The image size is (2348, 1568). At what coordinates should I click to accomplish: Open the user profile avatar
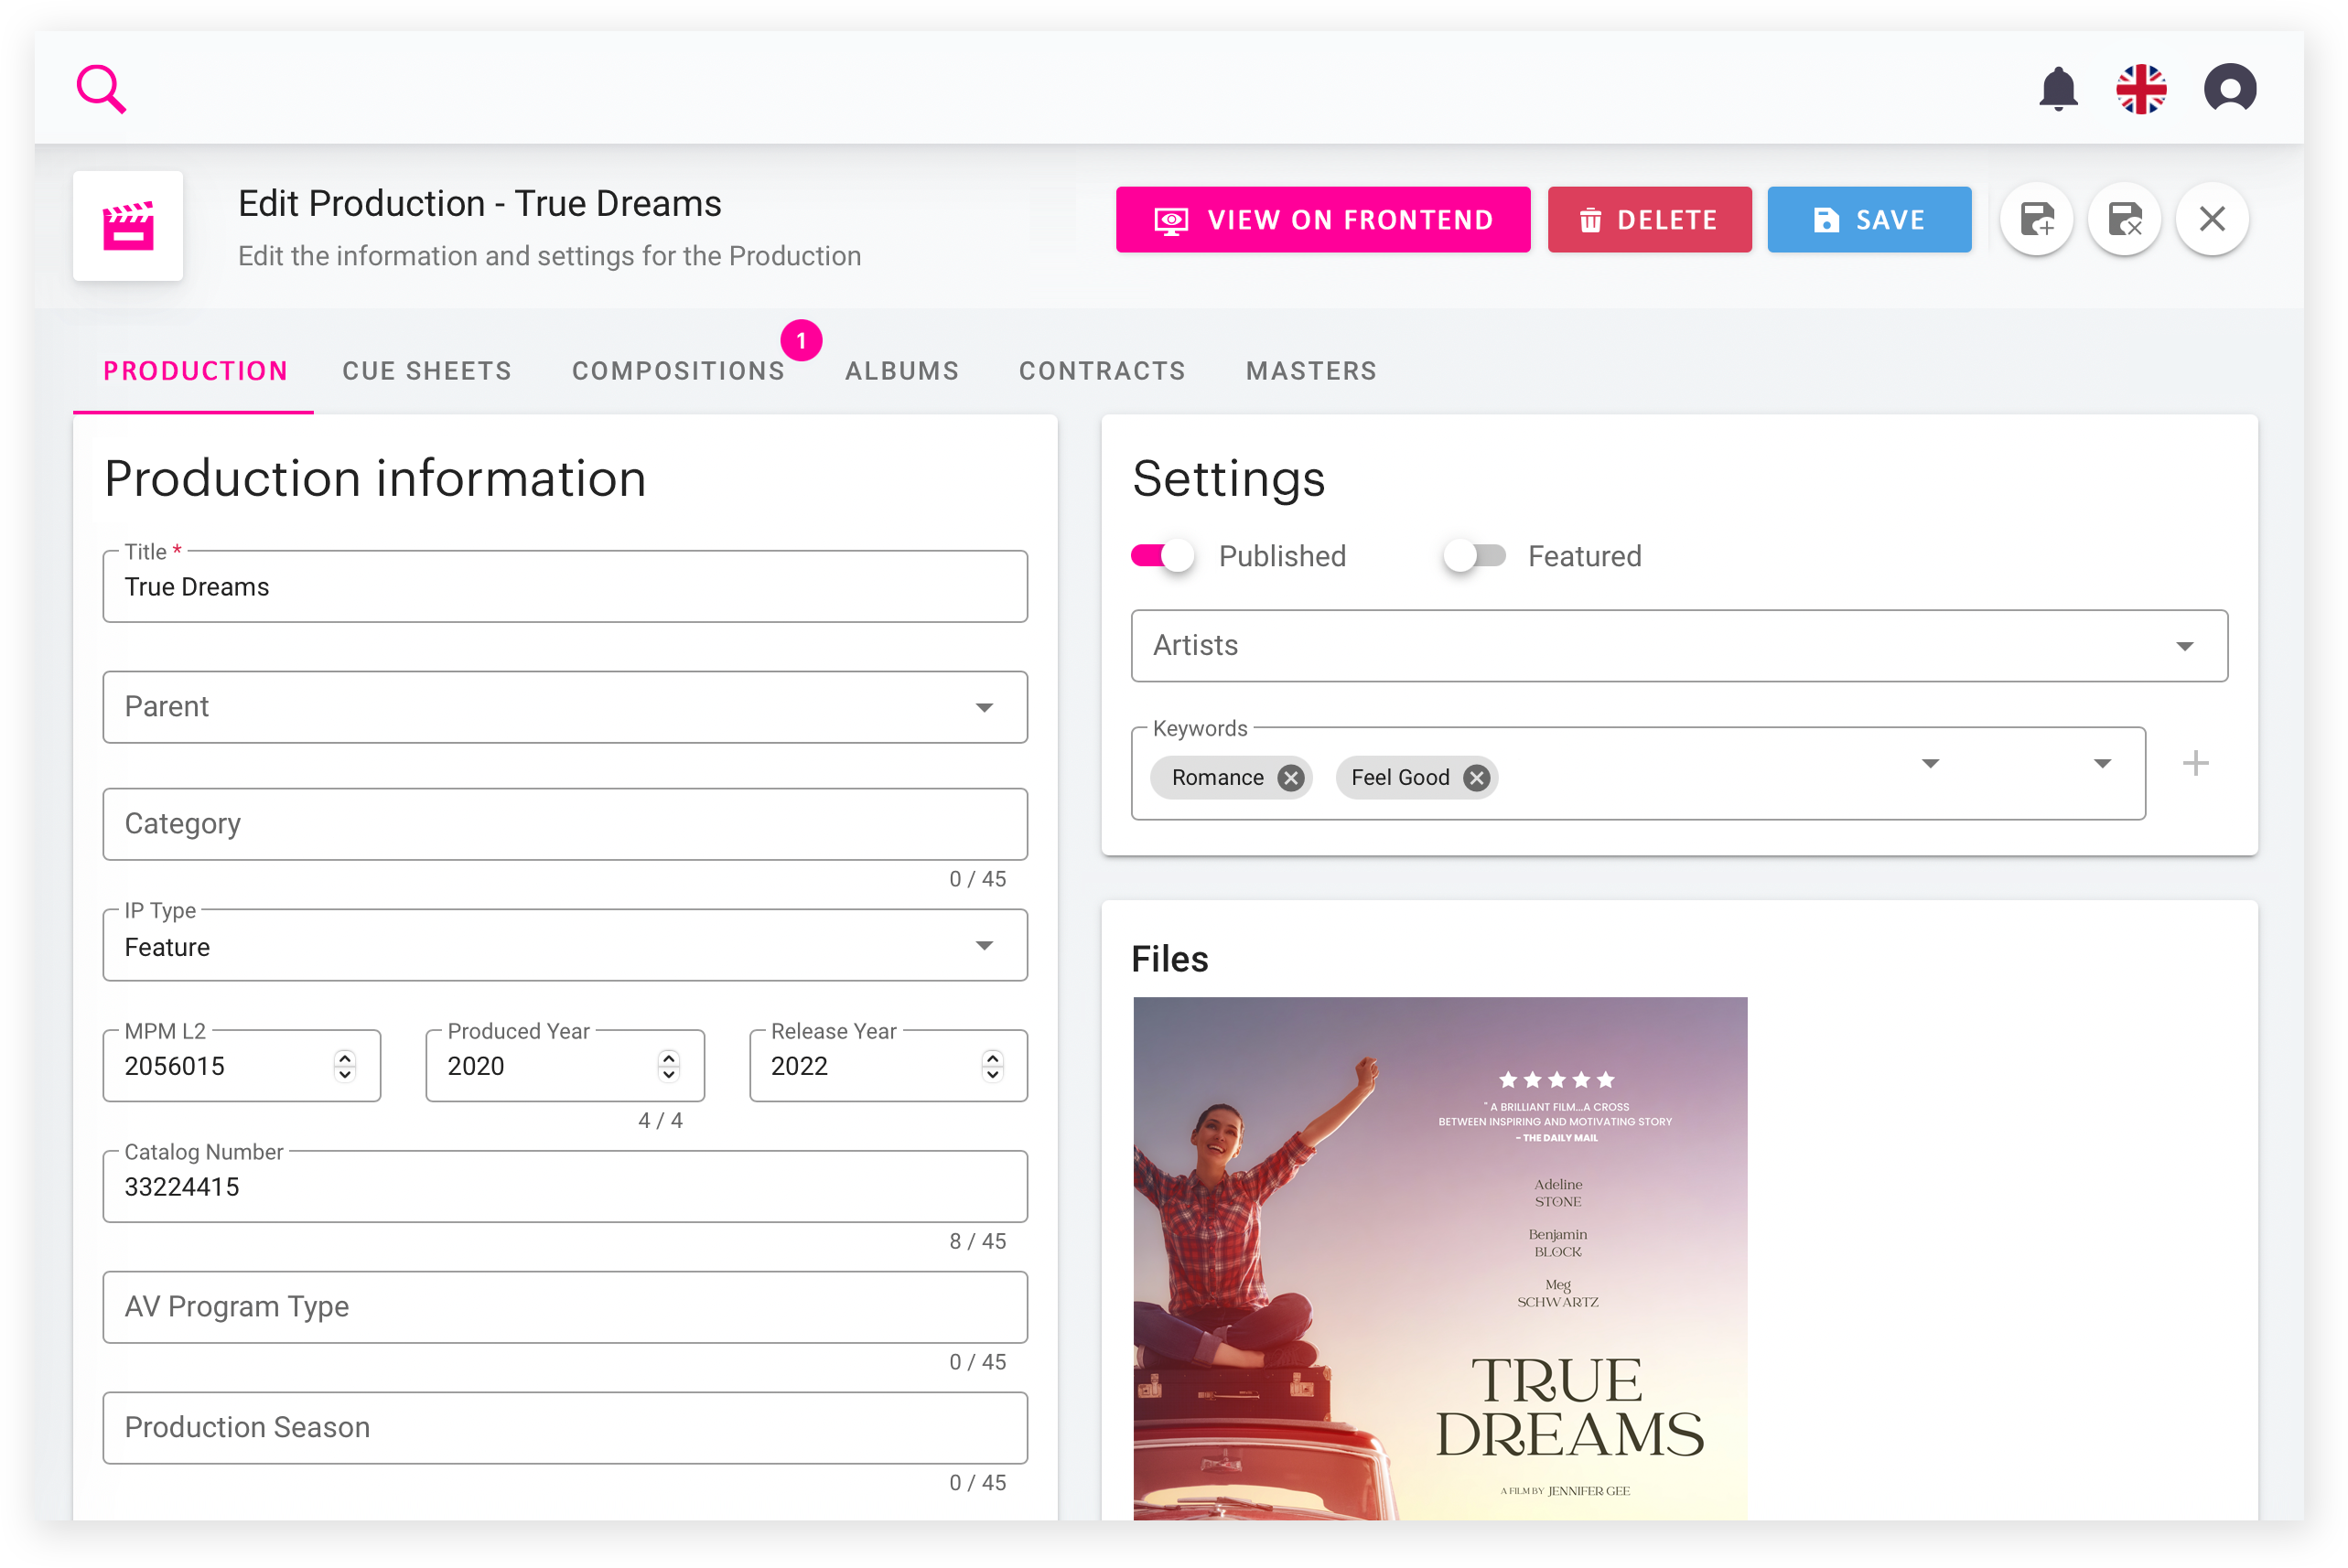pyautogui.click(x=2229, y=89)
